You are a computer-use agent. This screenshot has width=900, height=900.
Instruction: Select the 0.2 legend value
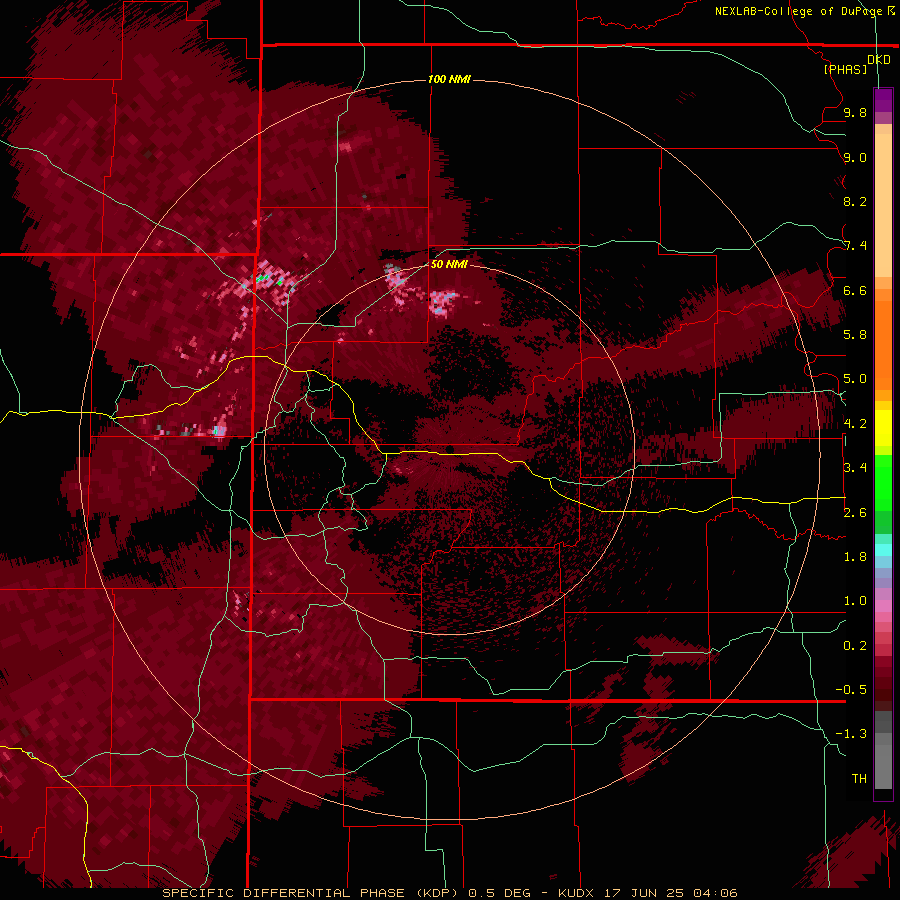tap(855, 646)
